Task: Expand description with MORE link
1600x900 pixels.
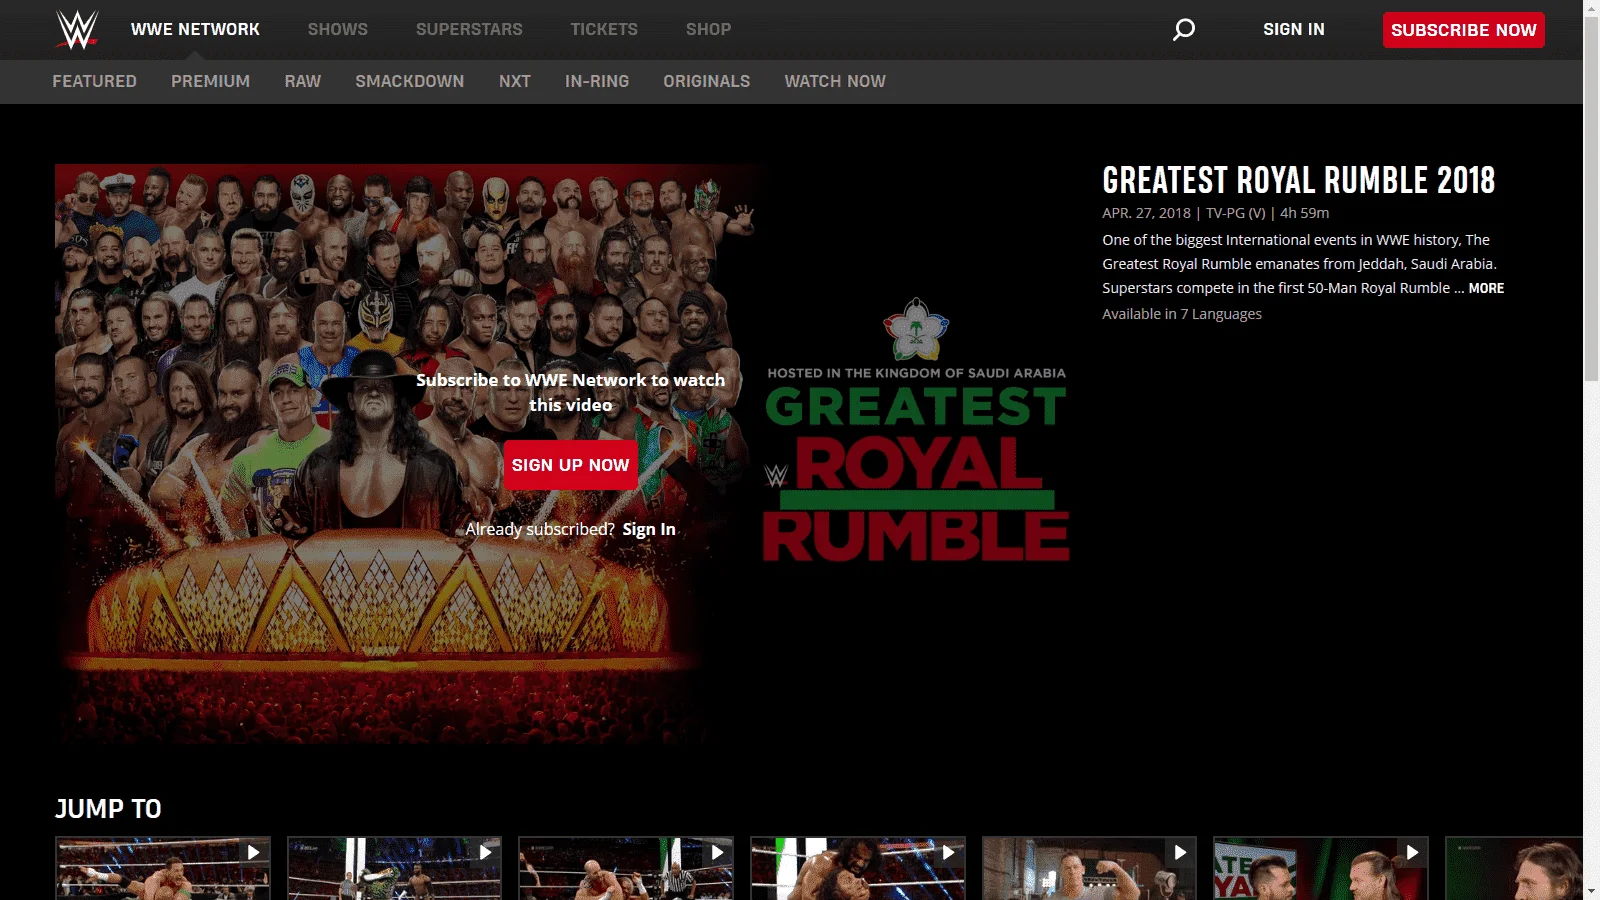Action: tap(1486, 288)
